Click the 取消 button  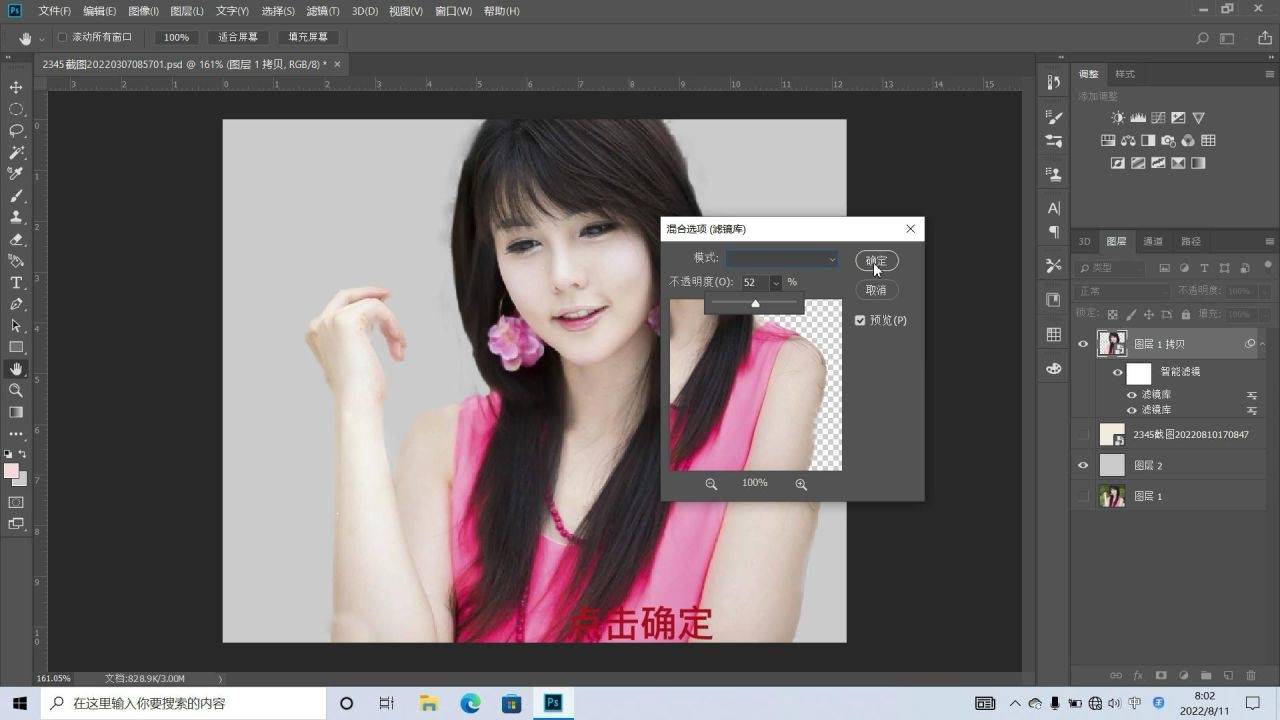pos(877,290)
